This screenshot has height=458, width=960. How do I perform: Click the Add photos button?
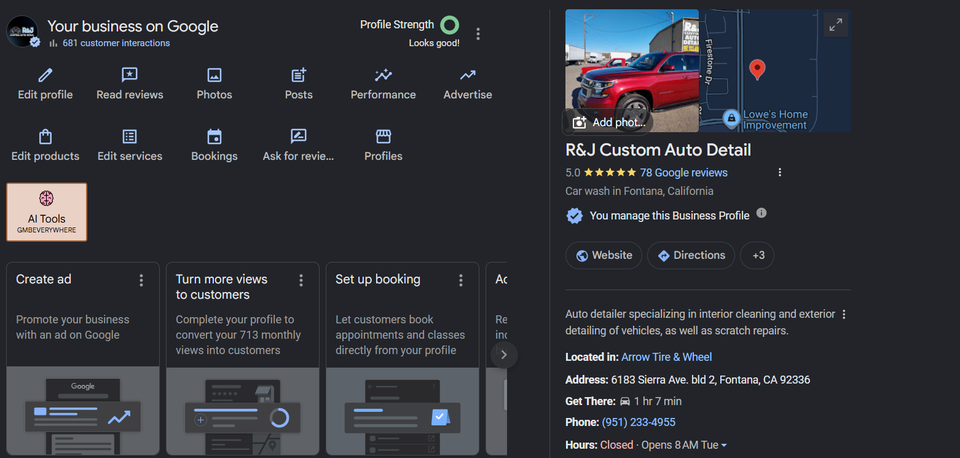(608, 122)
